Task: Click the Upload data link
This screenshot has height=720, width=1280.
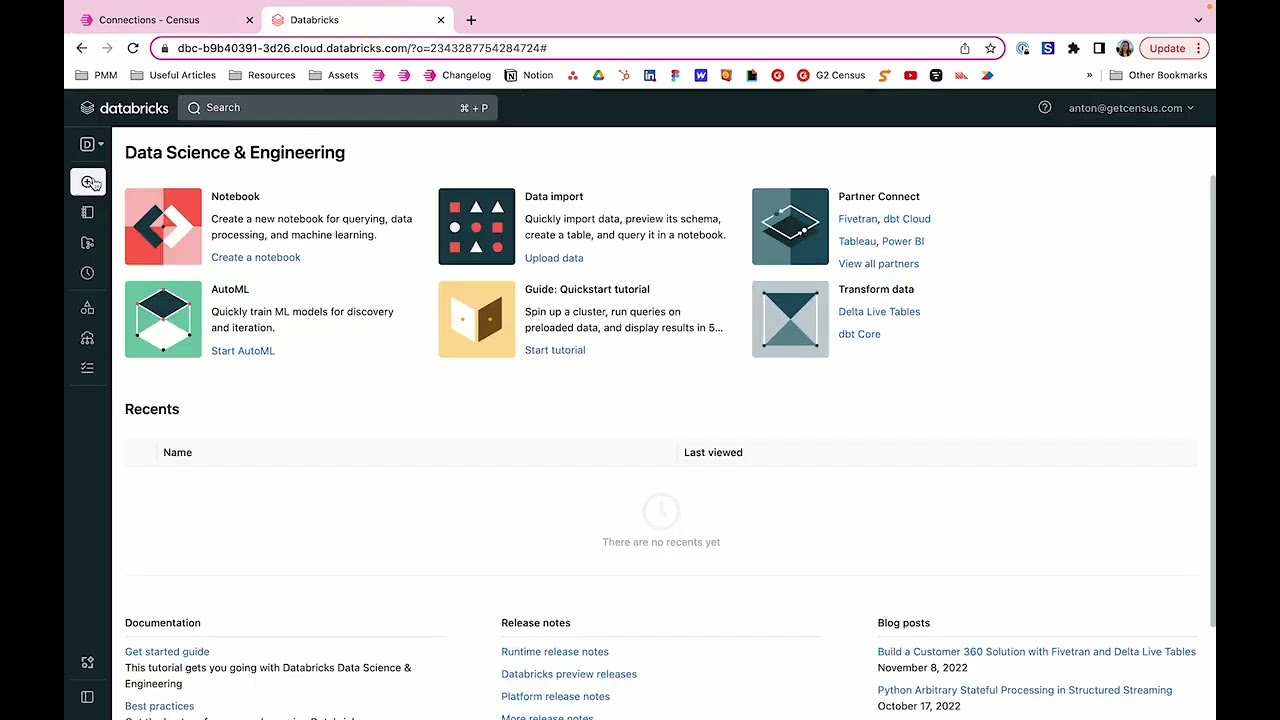Action: pyautogui.click(x=554, y=258)
